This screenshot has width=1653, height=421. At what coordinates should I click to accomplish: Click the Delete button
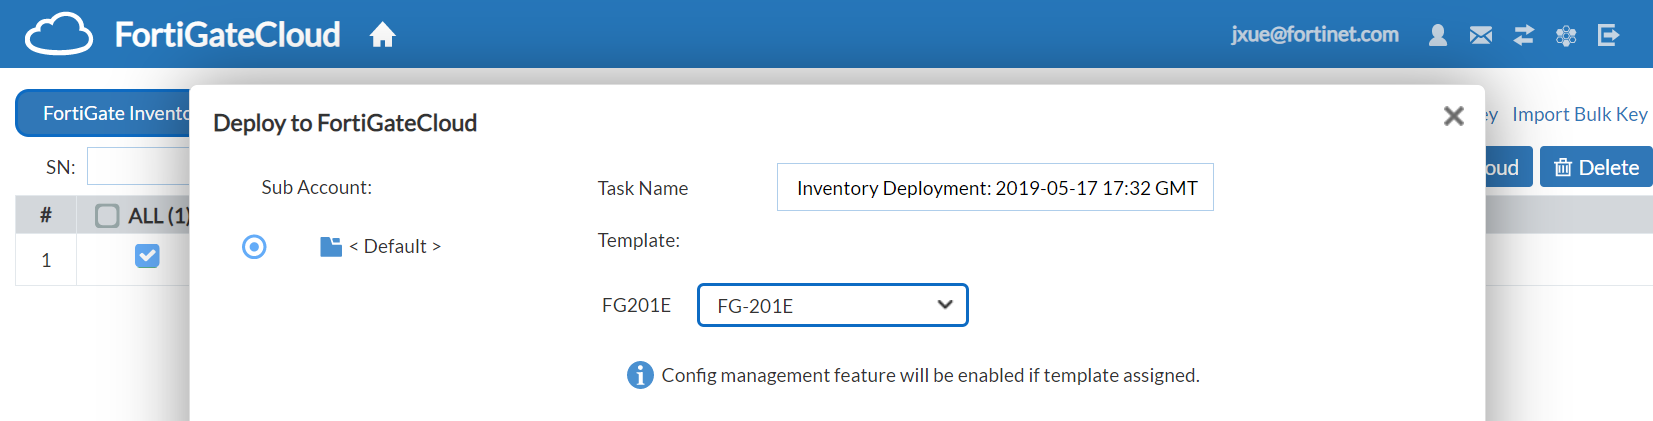(1596, 167)
